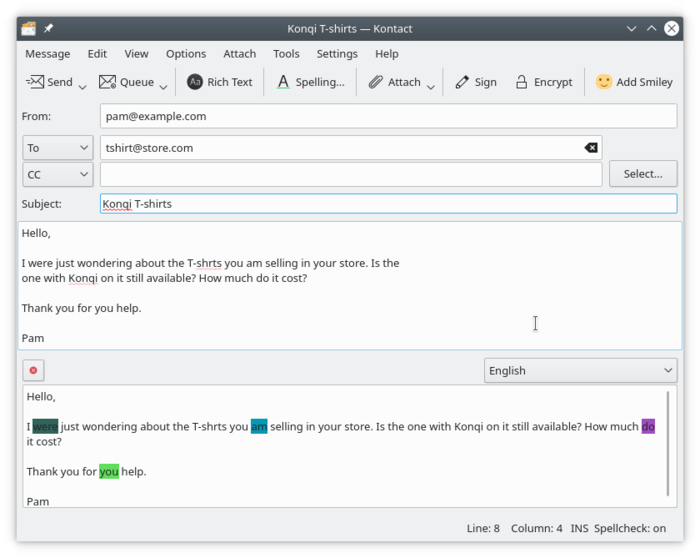This screenshot has height=558, width=700.
Task: Click the Select... recipients button
Action: pyautogui.click(x=643, y=174)
